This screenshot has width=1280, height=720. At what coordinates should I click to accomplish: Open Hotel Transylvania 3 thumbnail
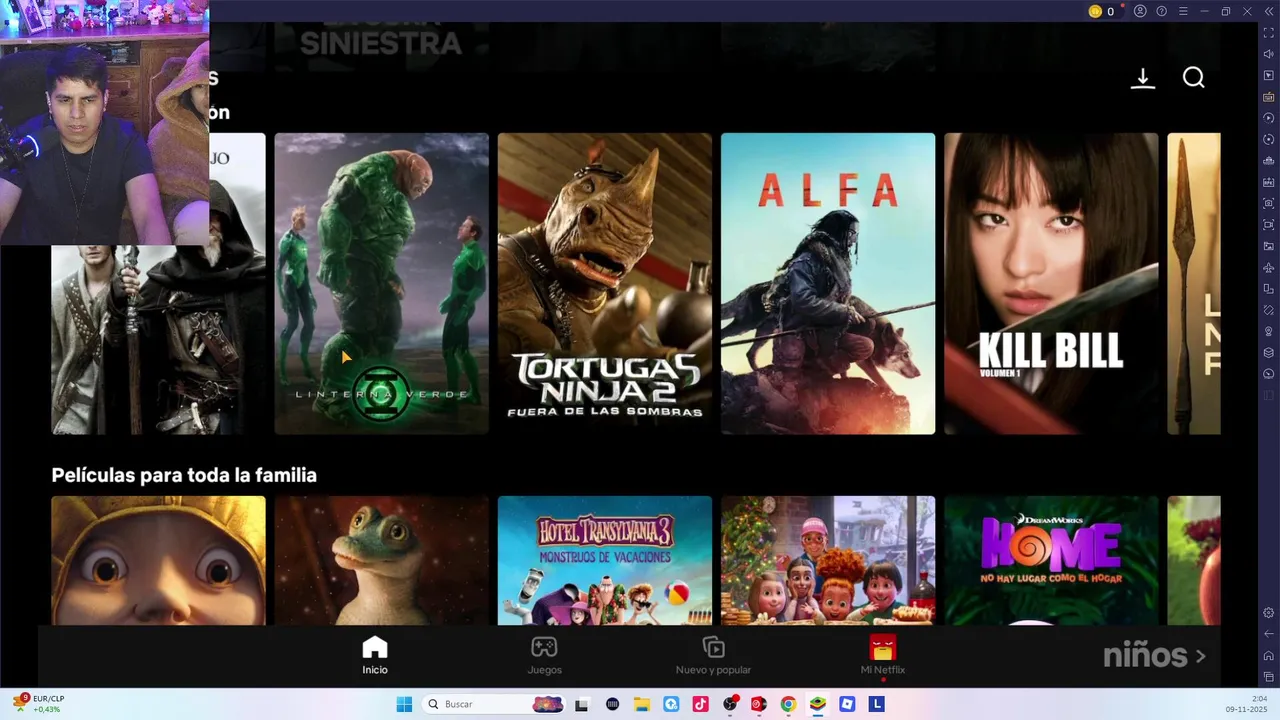coord(605,560)
